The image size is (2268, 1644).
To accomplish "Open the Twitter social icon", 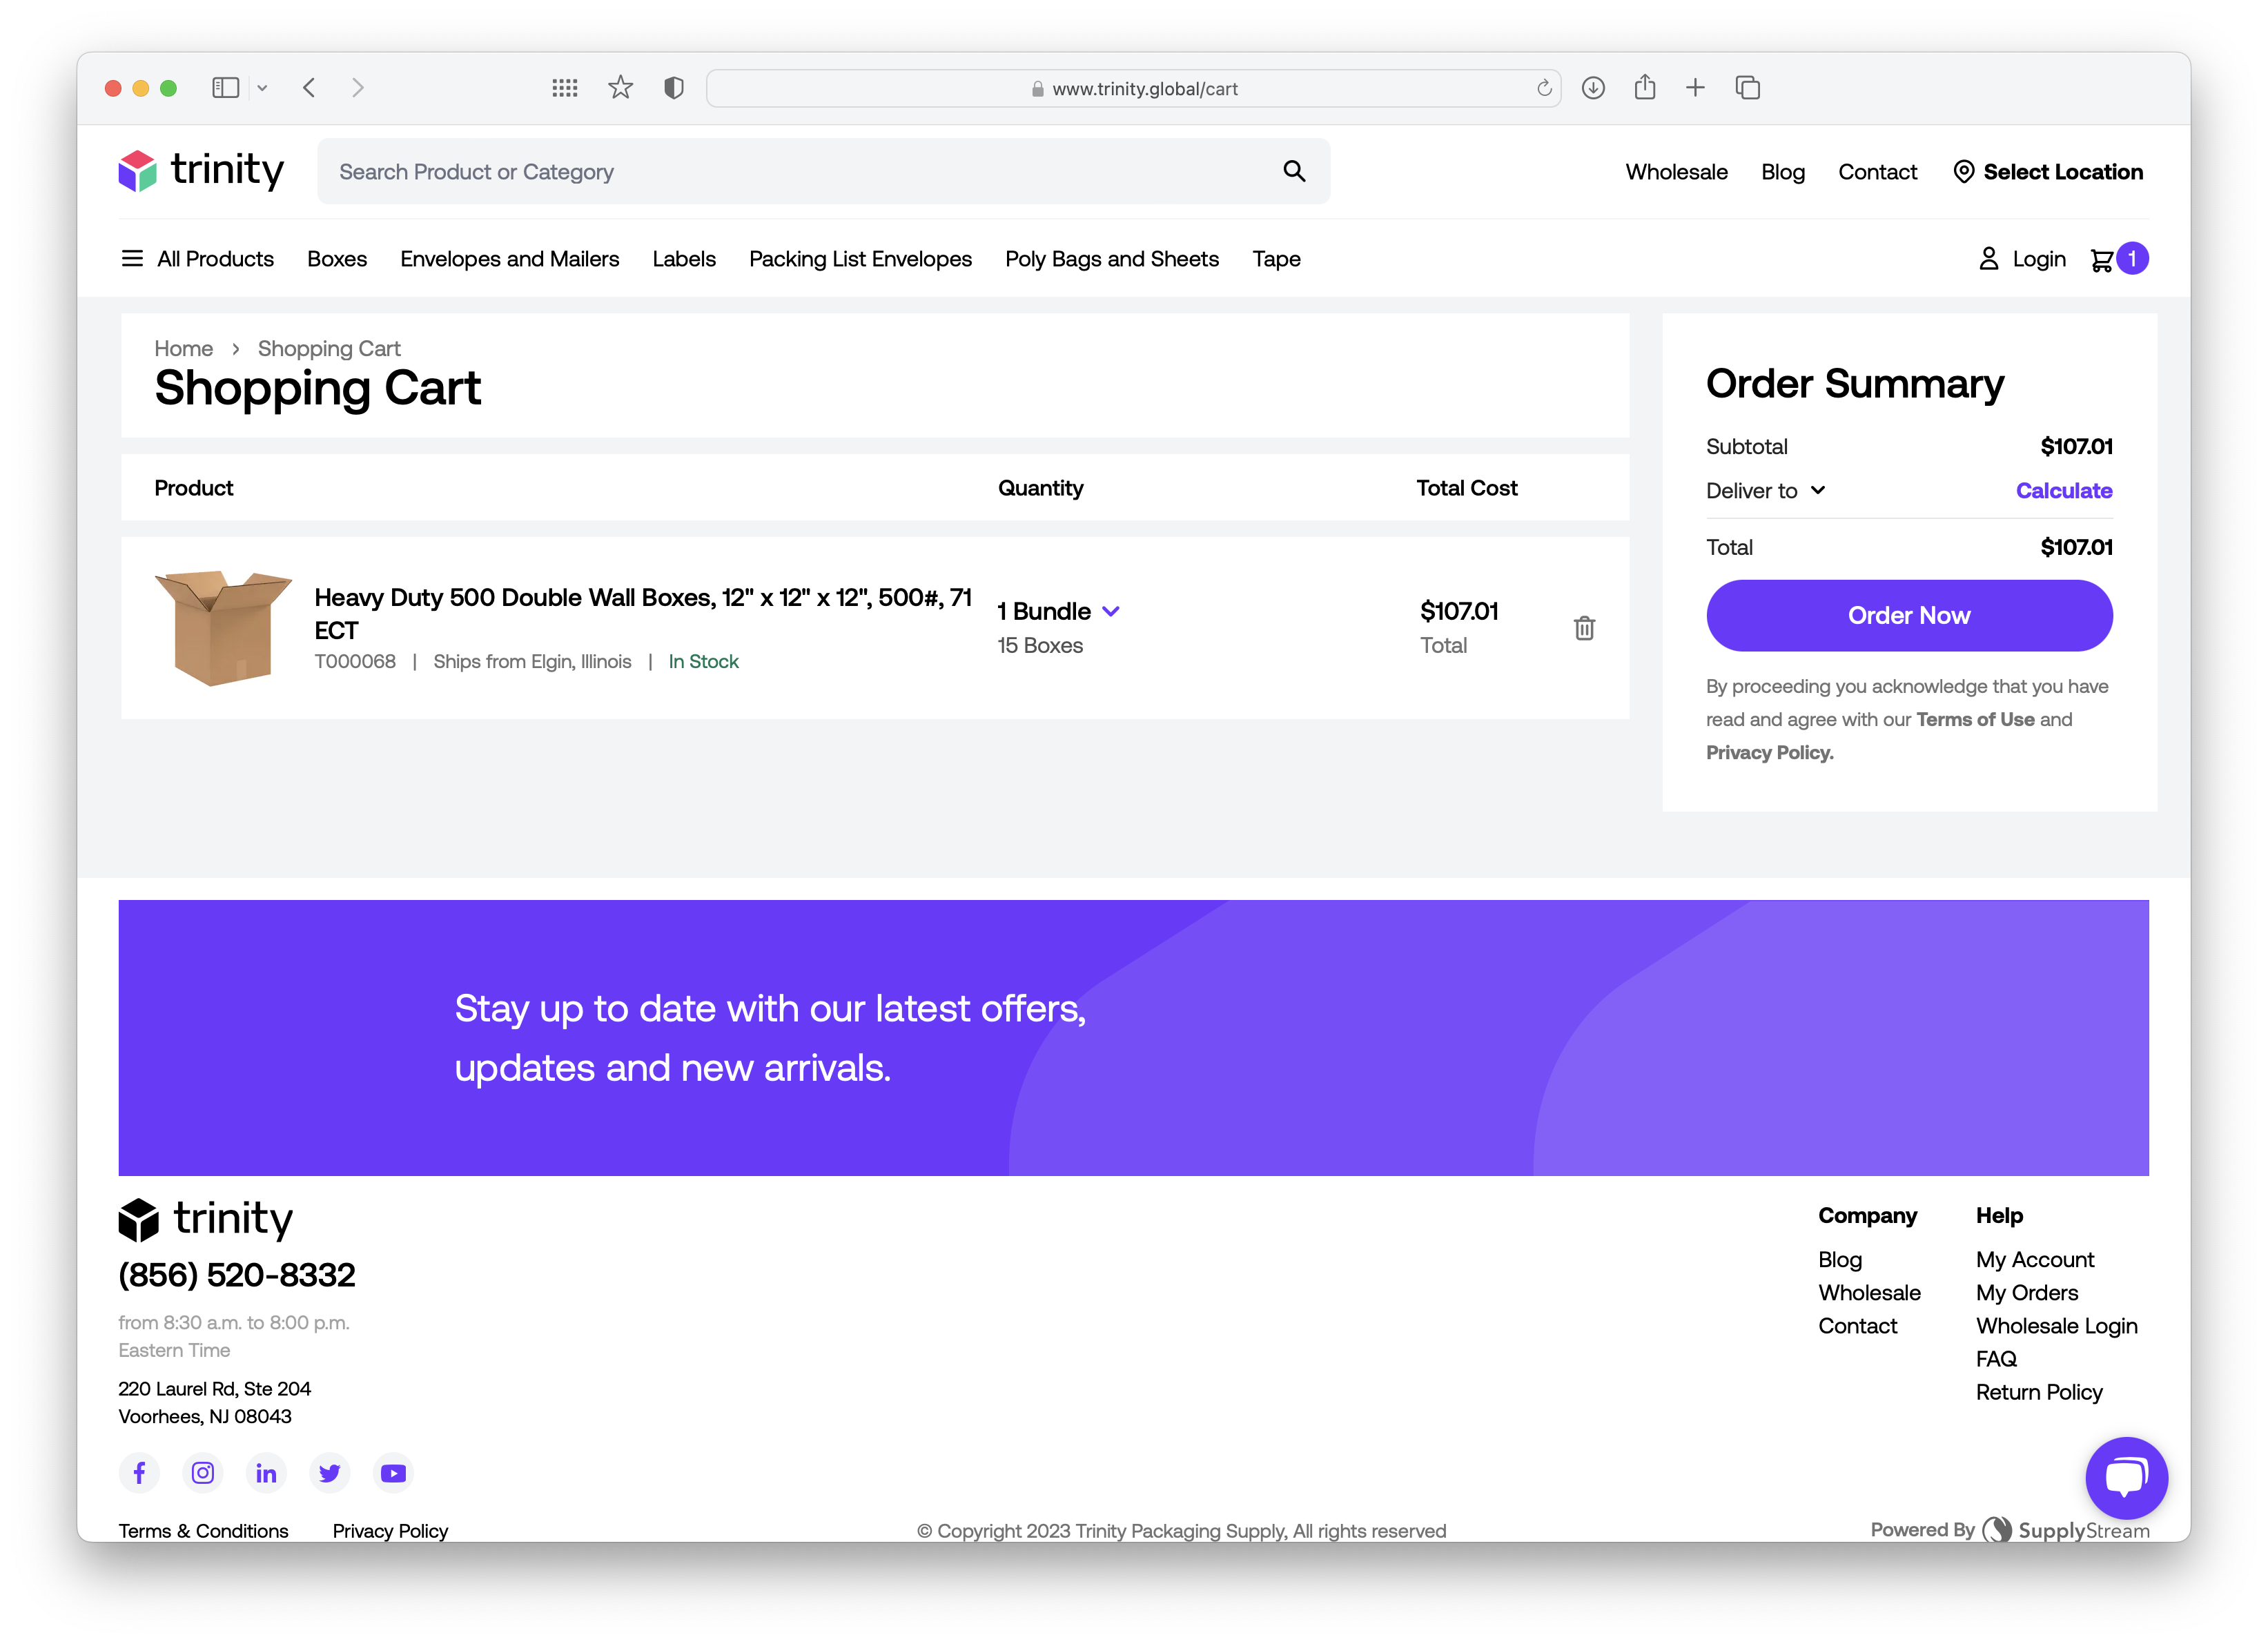I will (x=330, y=1472).
